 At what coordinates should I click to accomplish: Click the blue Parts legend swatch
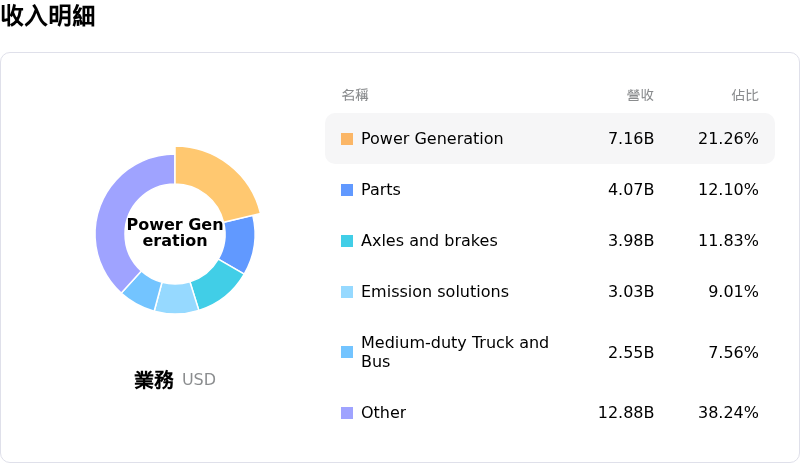coord(347,190)
